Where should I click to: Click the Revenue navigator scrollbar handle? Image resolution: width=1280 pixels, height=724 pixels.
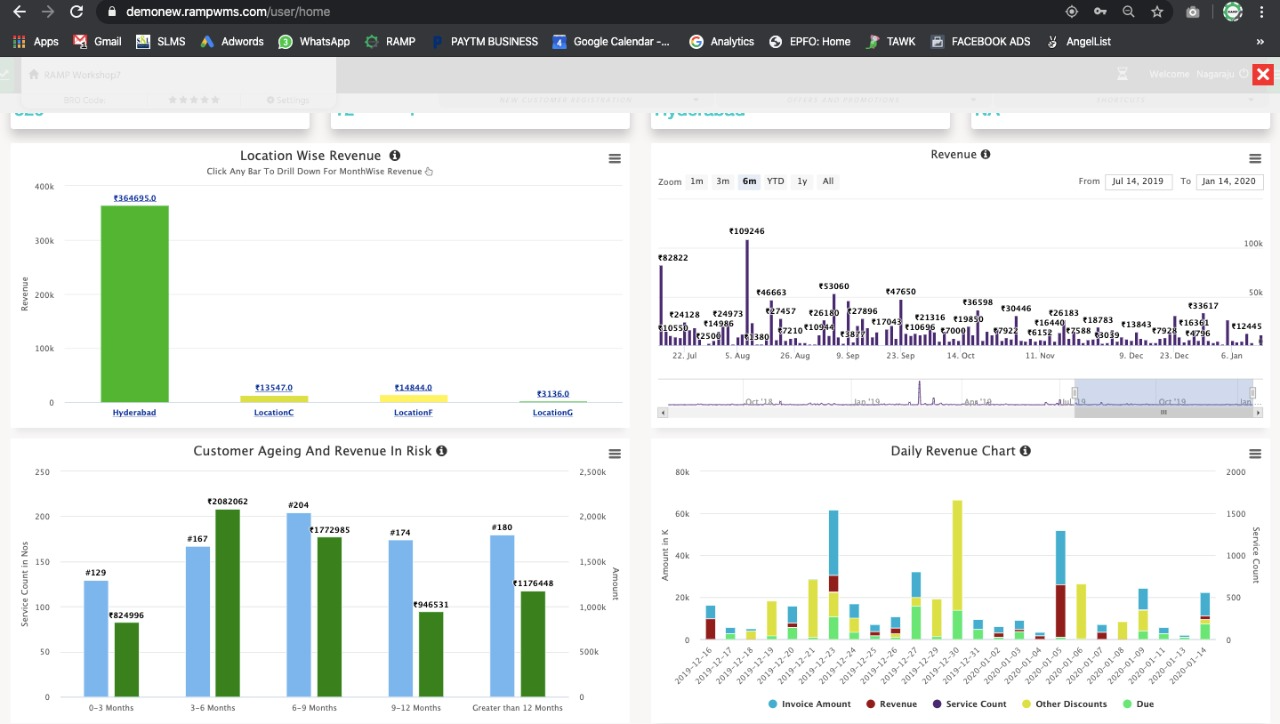(x=1163, y=412)
